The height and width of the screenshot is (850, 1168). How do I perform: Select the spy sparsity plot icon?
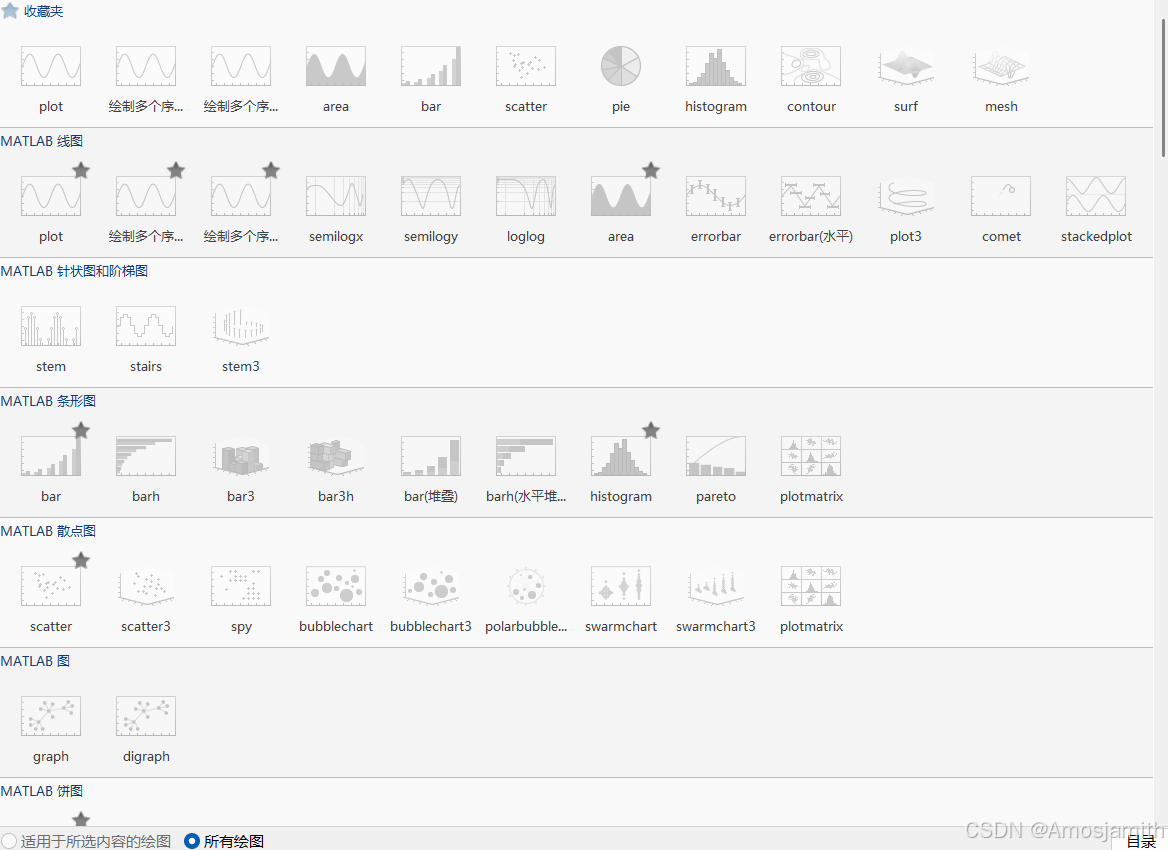pyautogui.click(x=241, y=586)
